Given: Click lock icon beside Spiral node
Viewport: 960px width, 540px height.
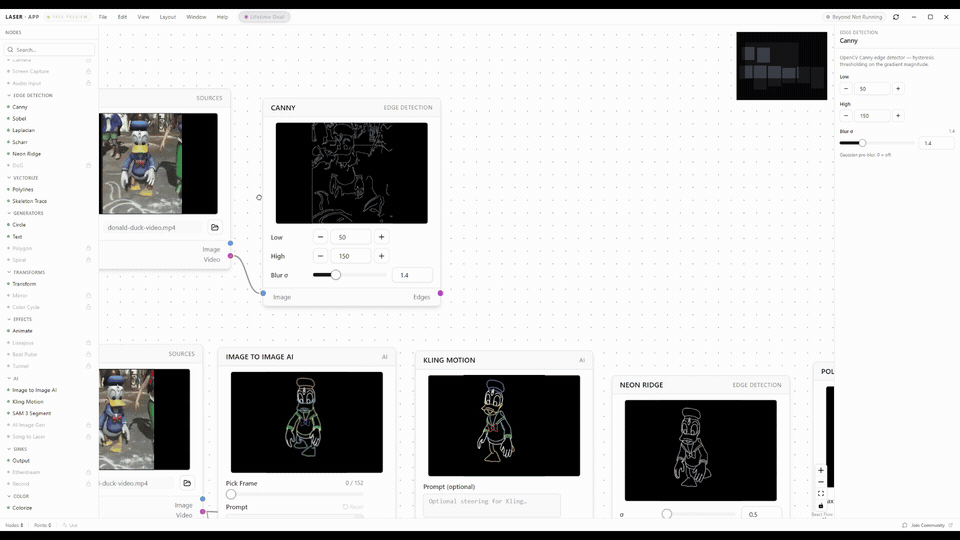Looking at the screenshot, I should pyautogui.click(x=88, y=260).
